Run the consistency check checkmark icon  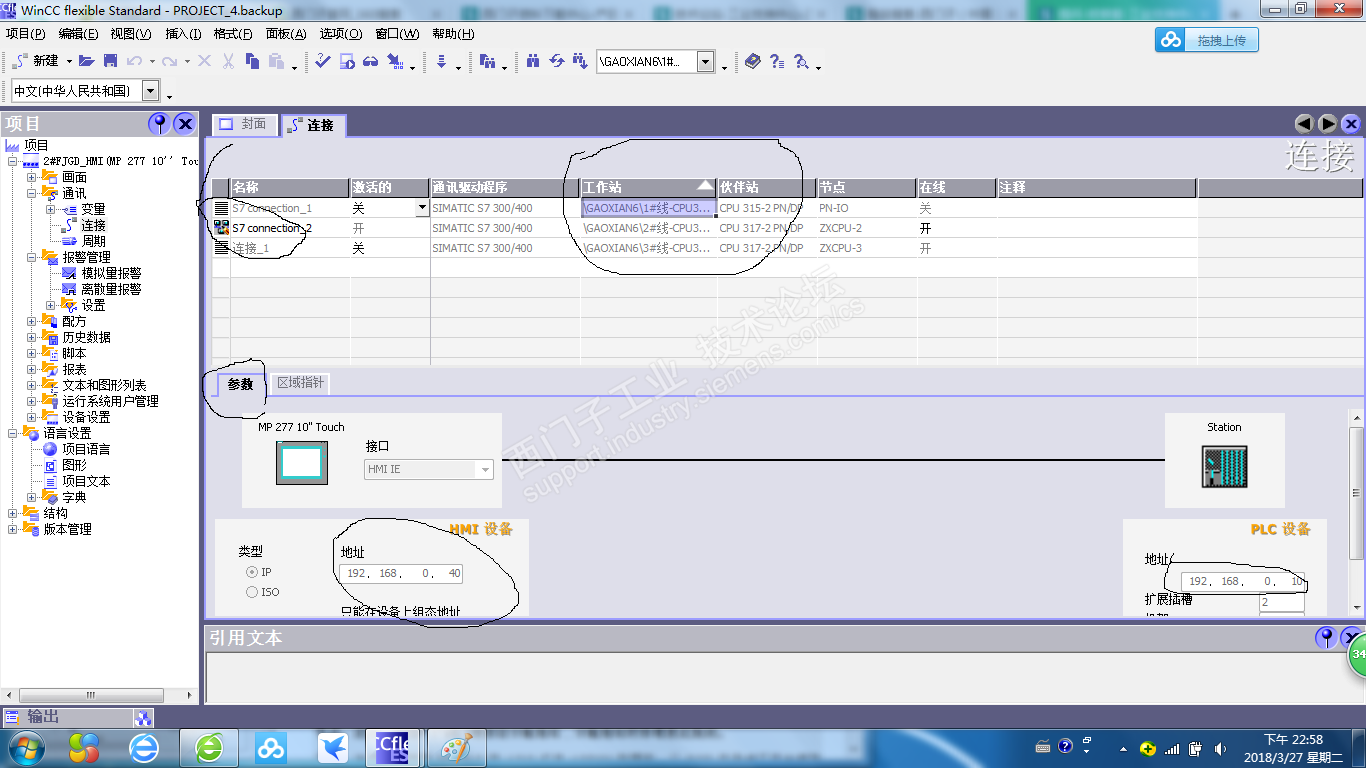pos(322,61)
